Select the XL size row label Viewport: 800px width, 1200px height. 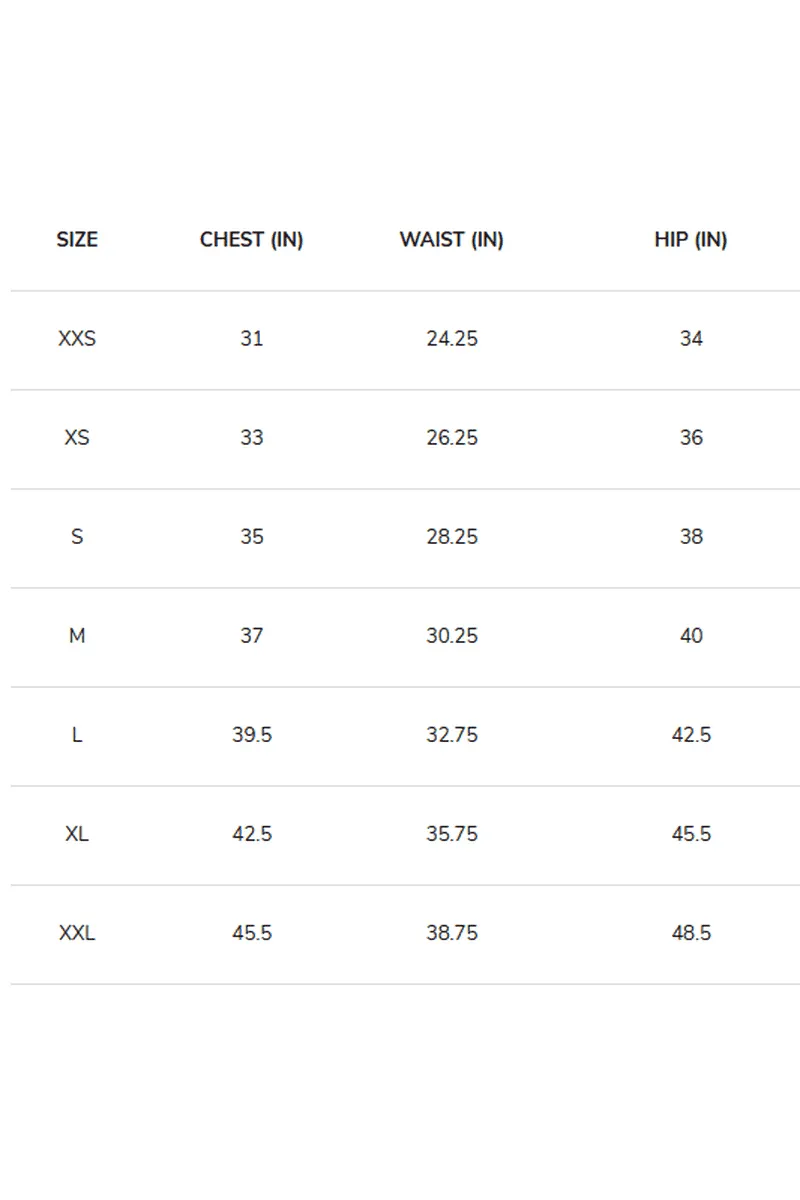click(77, 834)
